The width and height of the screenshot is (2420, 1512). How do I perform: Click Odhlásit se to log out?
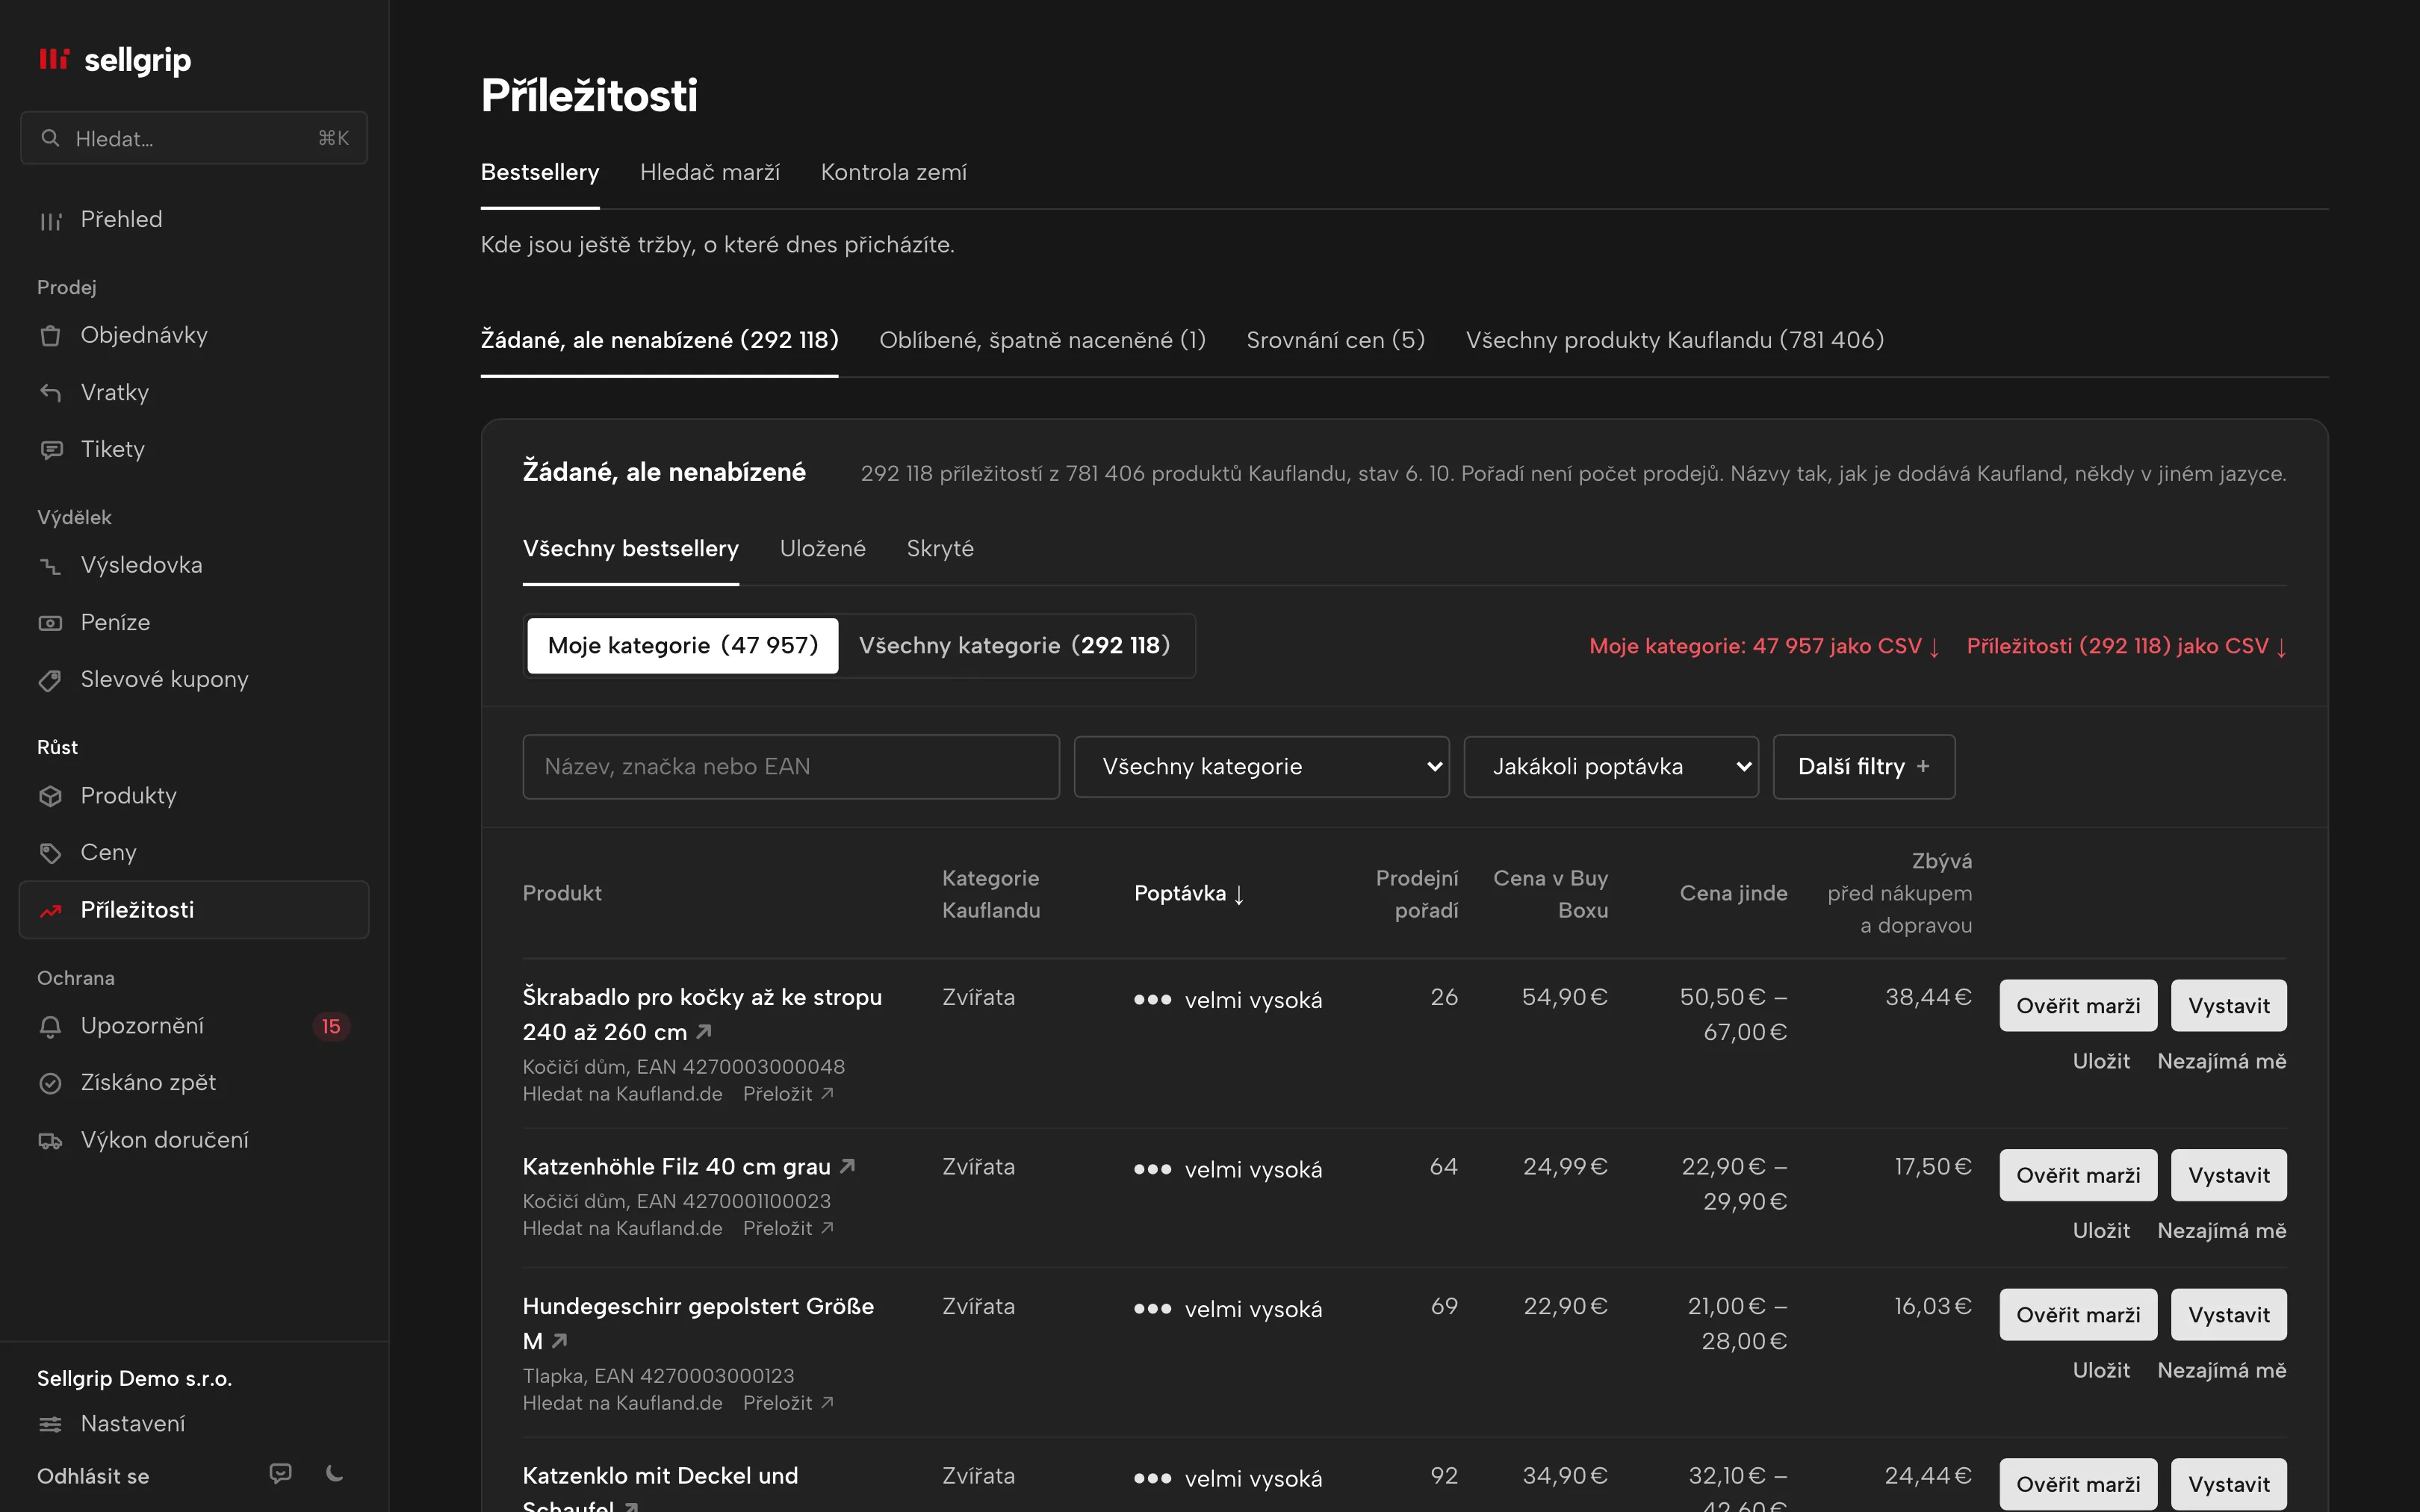point(93,1476)
